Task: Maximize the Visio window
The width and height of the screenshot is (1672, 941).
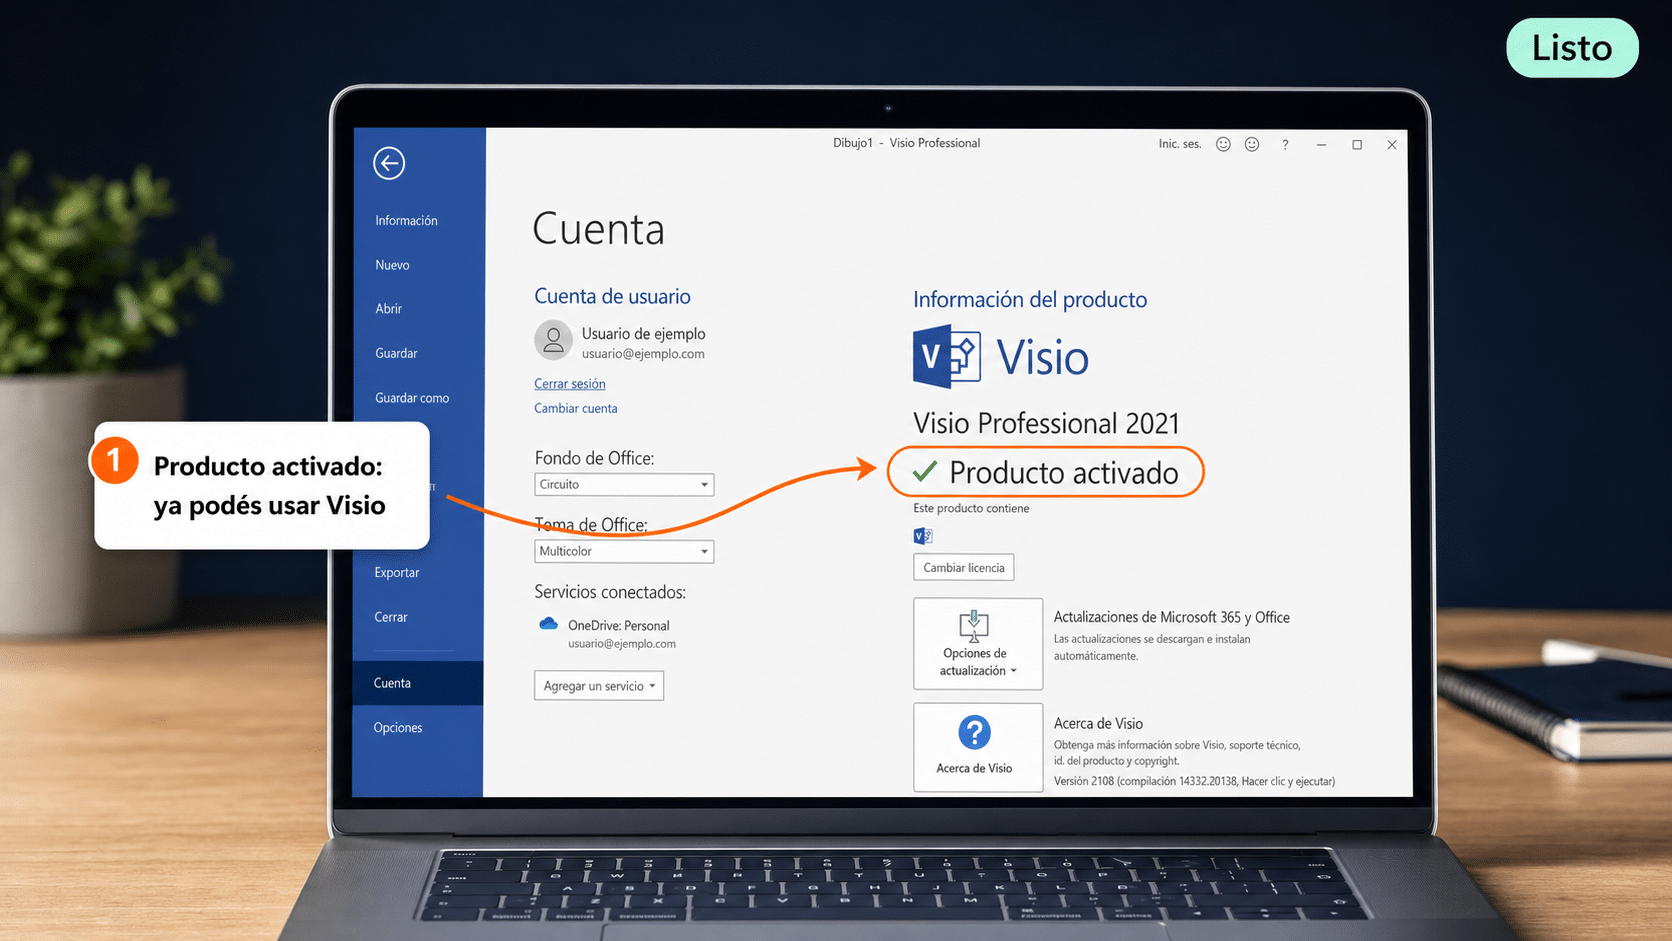Action: [x=1357, y=145]
